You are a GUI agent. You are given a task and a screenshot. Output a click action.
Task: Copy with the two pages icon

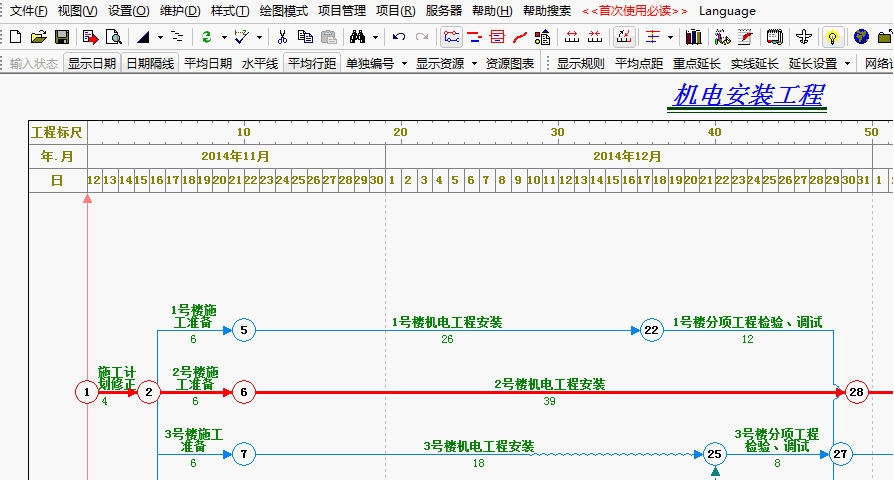point(306,38)
